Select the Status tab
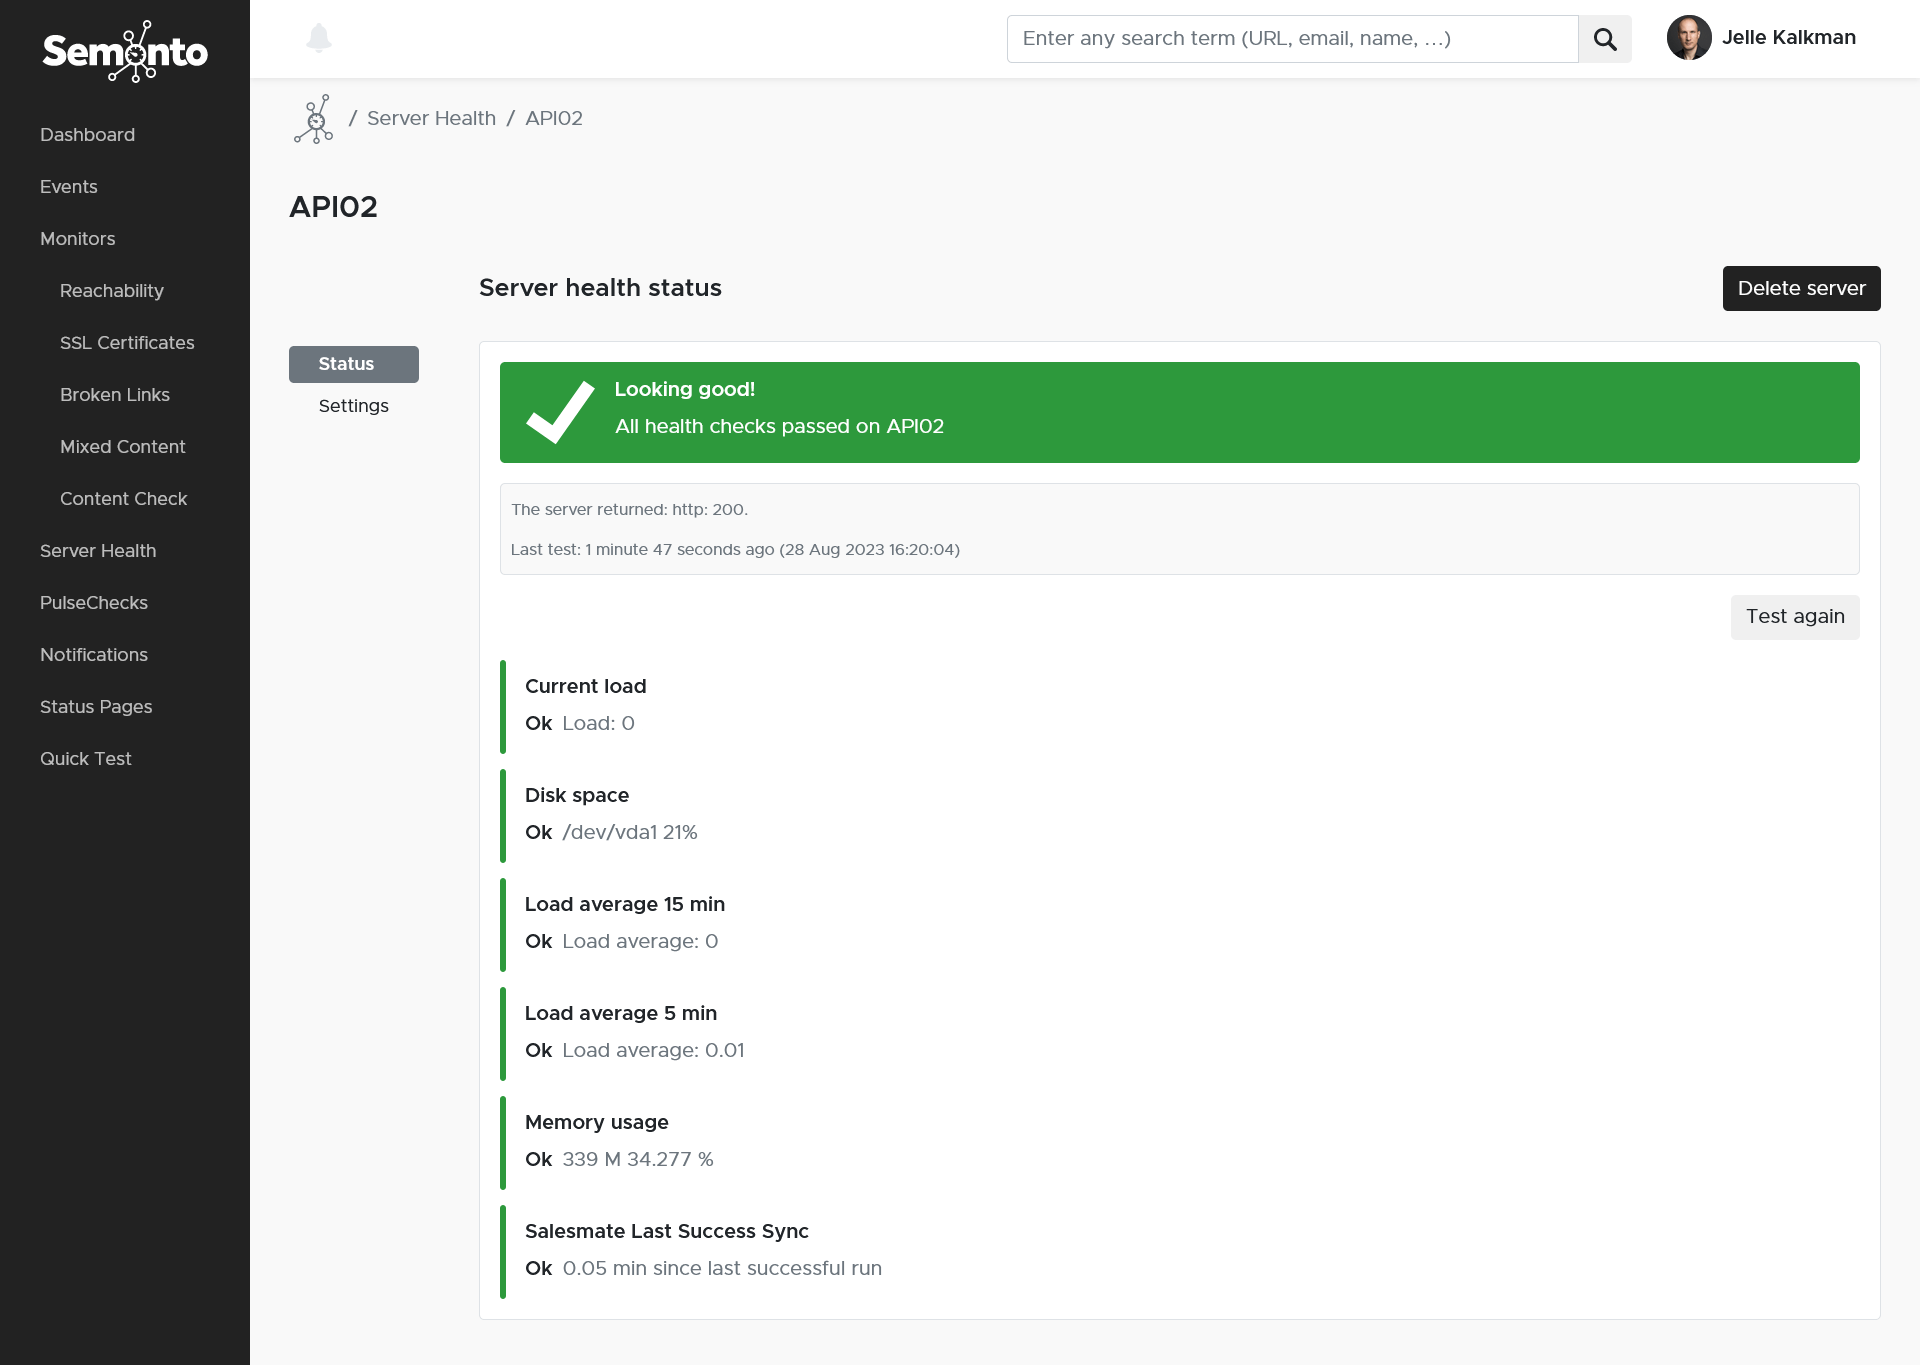Screen dimensions: 1920x1365 [x=354, y=364]
